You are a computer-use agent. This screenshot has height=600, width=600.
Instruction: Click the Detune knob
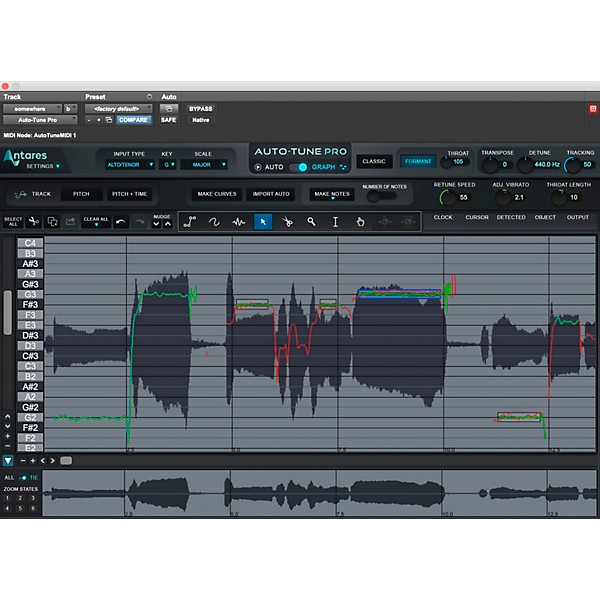pyautogui.click(x=525, y=165)
